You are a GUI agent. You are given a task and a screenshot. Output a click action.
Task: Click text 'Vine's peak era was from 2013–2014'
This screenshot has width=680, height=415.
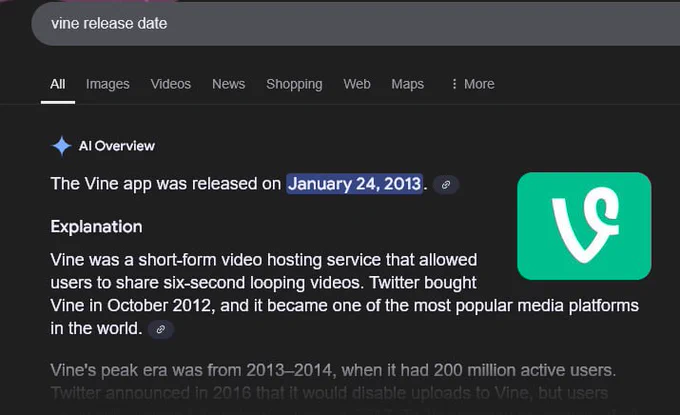tap(191, 370)
